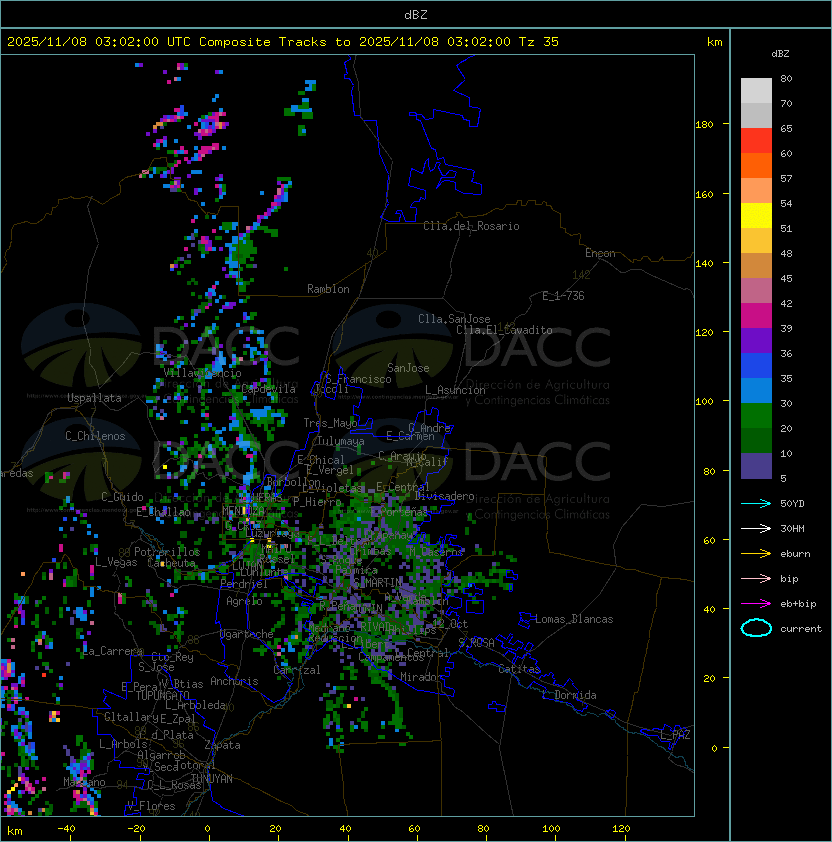The height and width of the screenshot is (842, 832).
Task: Click the white 30HM arrow legend icon
Action: click(x=756, y=529)
